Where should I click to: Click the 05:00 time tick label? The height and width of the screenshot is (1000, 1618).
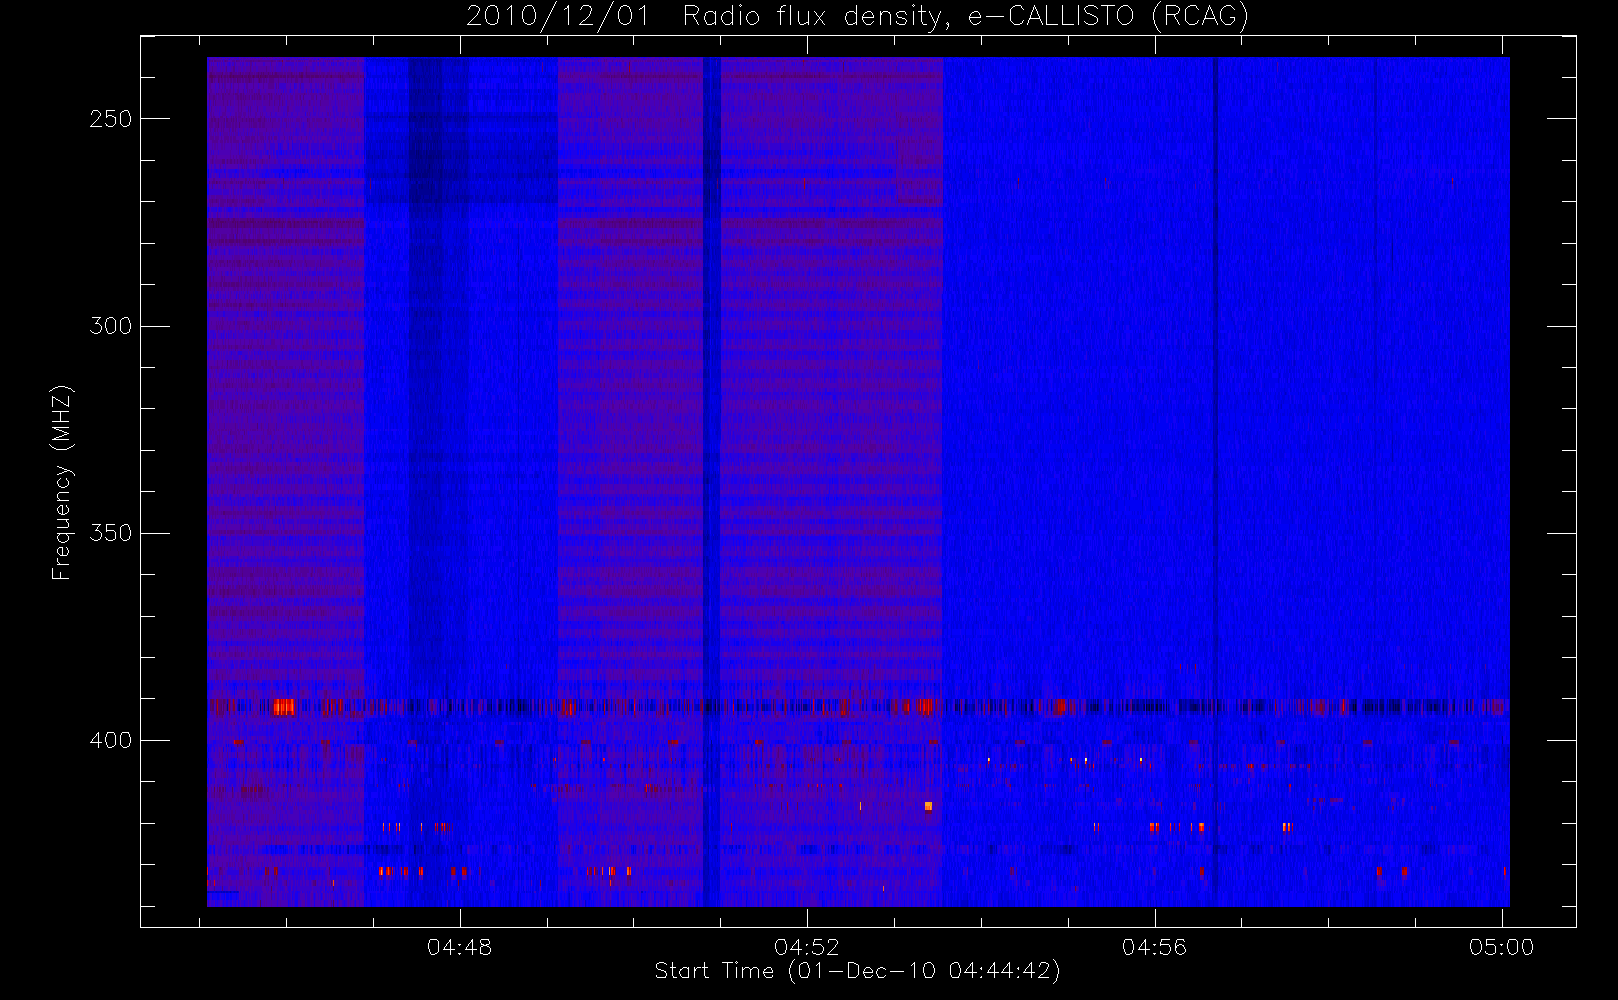(1501, 947)
